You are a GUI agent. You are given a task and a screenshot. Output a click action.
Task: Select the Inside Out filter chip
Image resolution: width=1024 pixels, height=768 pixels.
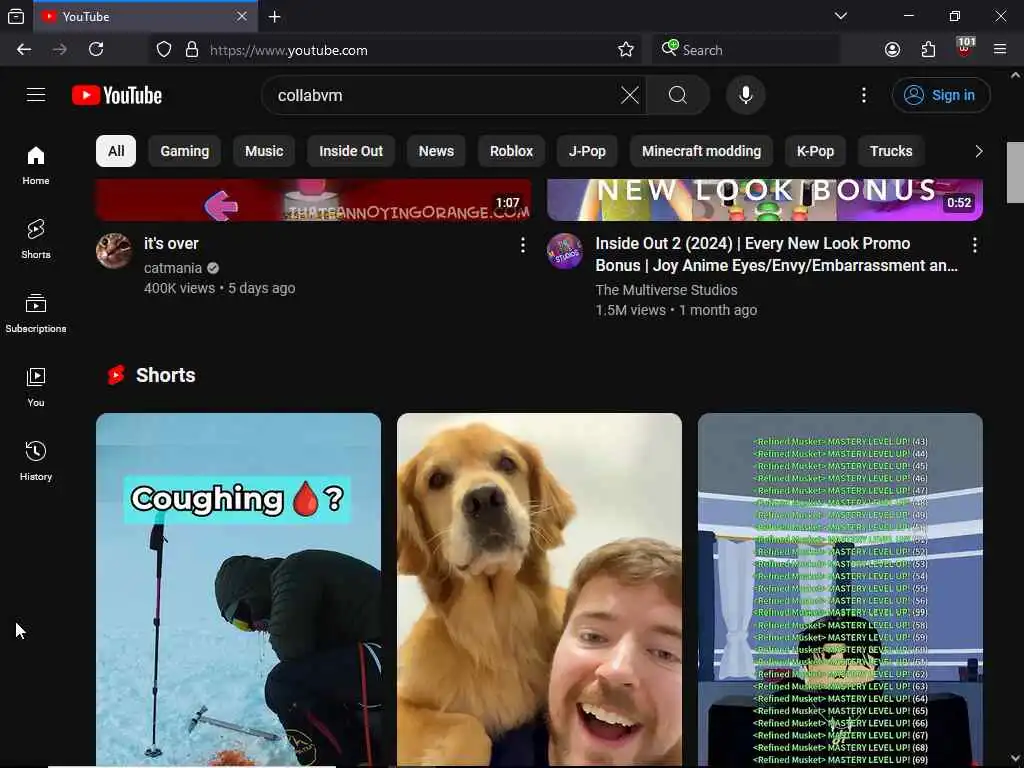(351, 152)
